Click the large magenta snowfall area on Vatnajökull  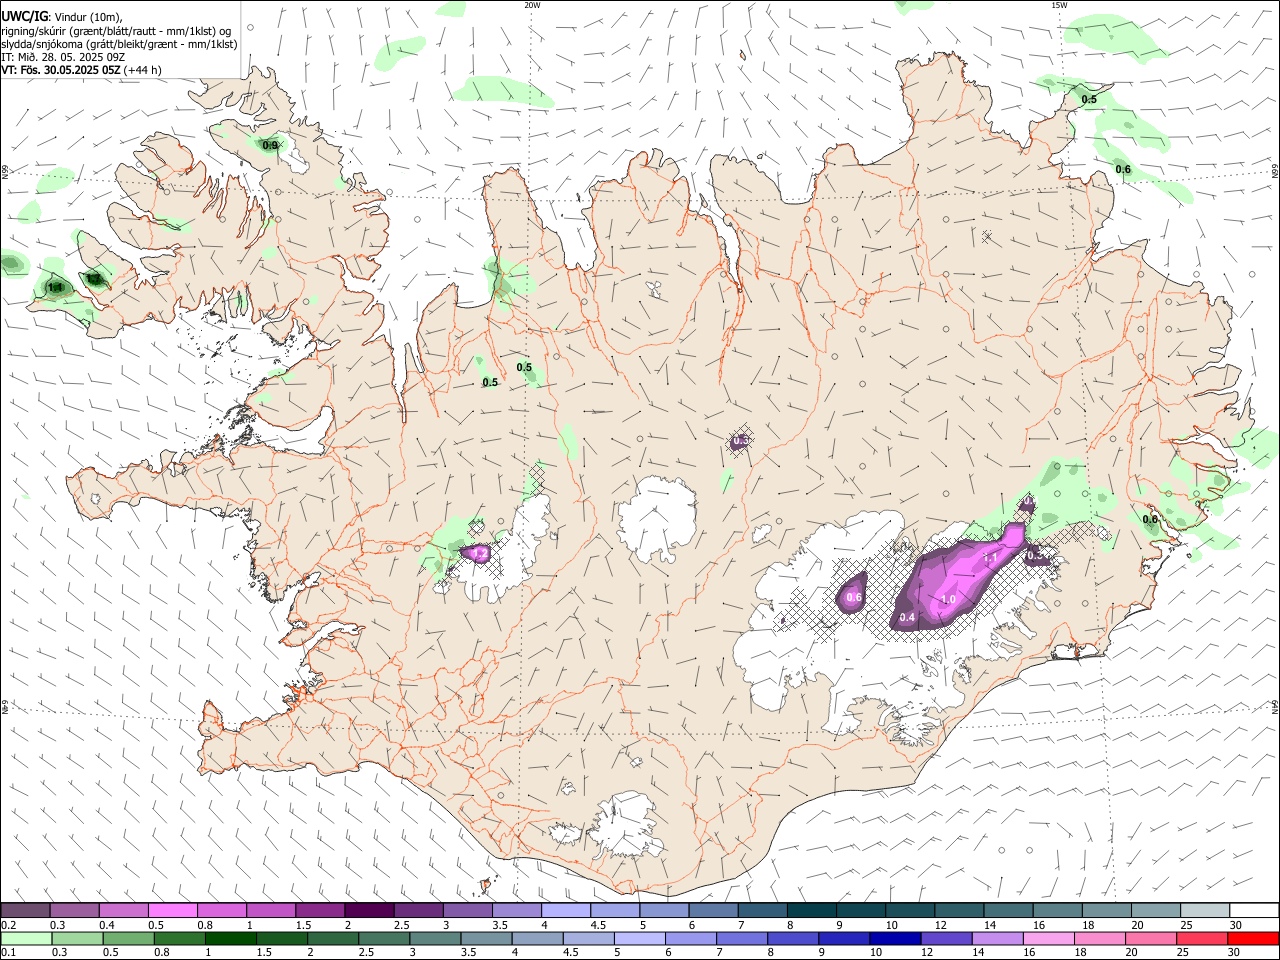960,578
